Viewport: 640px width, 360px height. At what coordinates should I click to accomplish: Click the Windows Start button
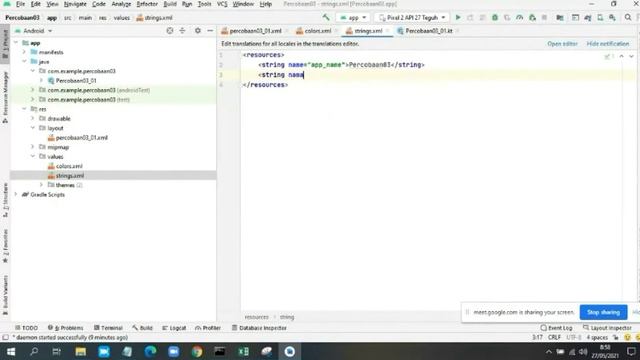(11, 351)
